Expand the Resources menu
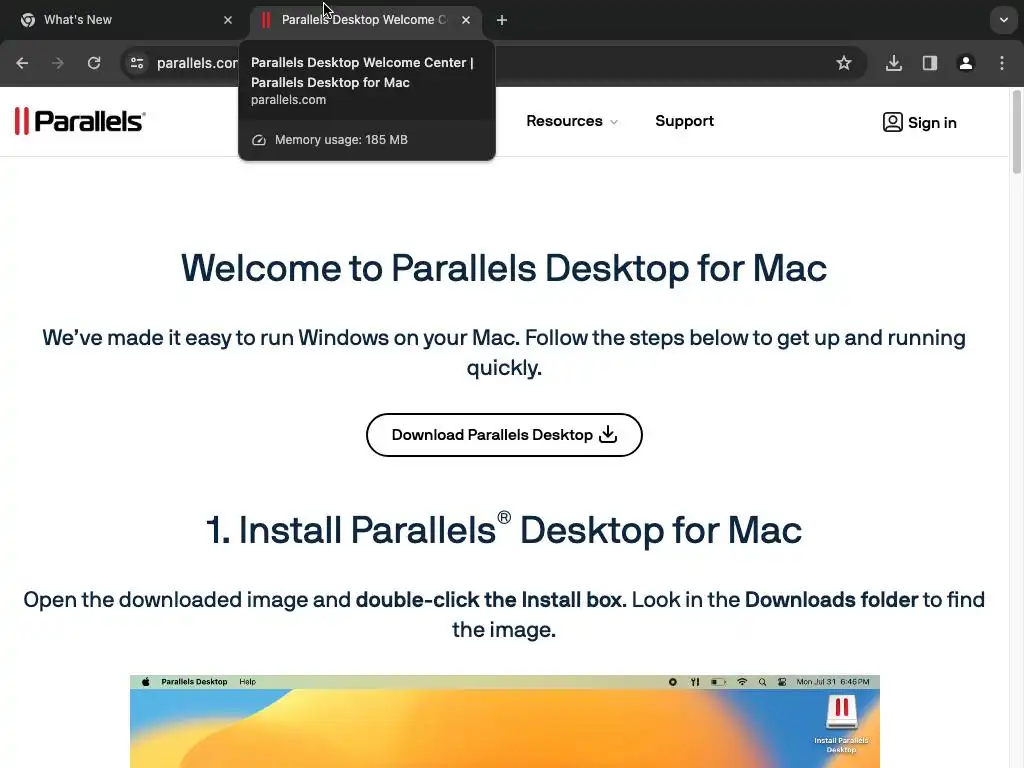 point(572,121)
